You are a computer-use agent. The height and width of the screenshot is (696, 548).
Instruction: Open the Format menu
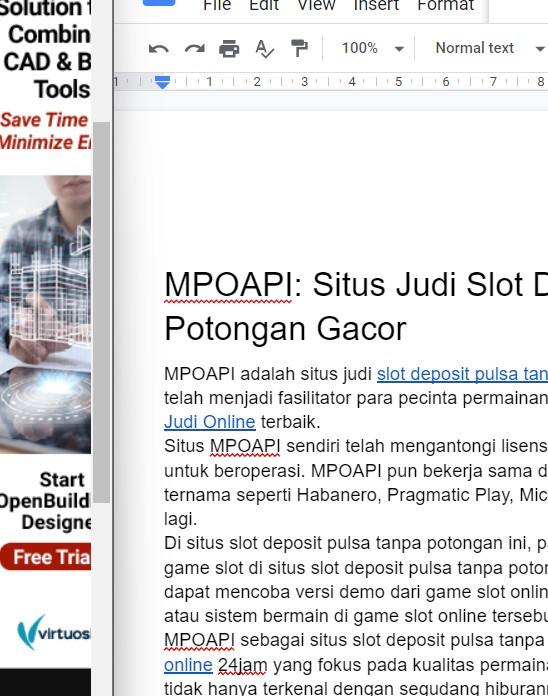click(445, 5)
